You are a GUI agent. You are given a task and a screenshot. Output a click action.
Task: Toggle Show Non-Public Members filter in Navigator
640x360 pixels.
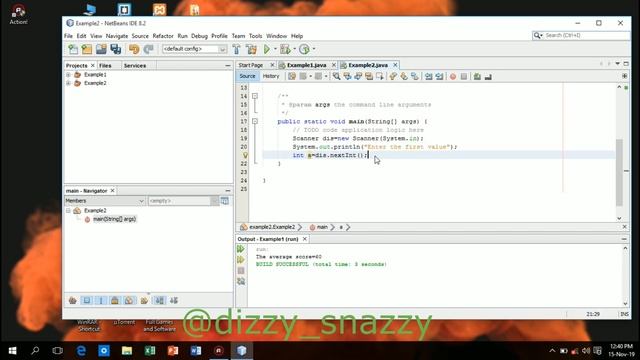coord(115,300)
